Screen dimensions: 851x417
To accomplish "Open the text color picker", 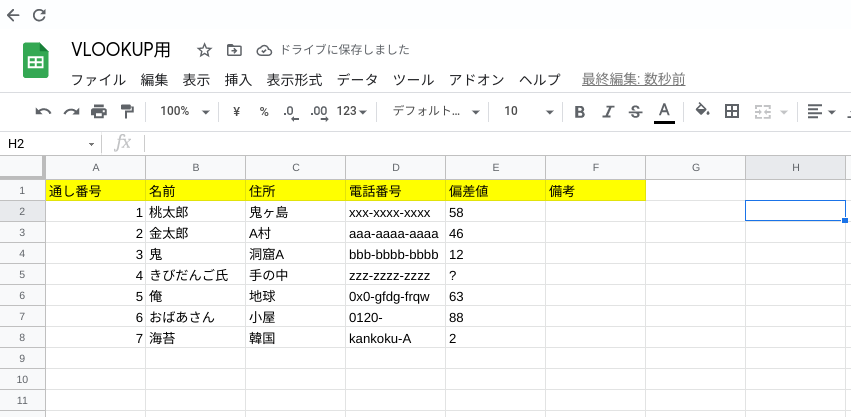I will coord(664,112).
